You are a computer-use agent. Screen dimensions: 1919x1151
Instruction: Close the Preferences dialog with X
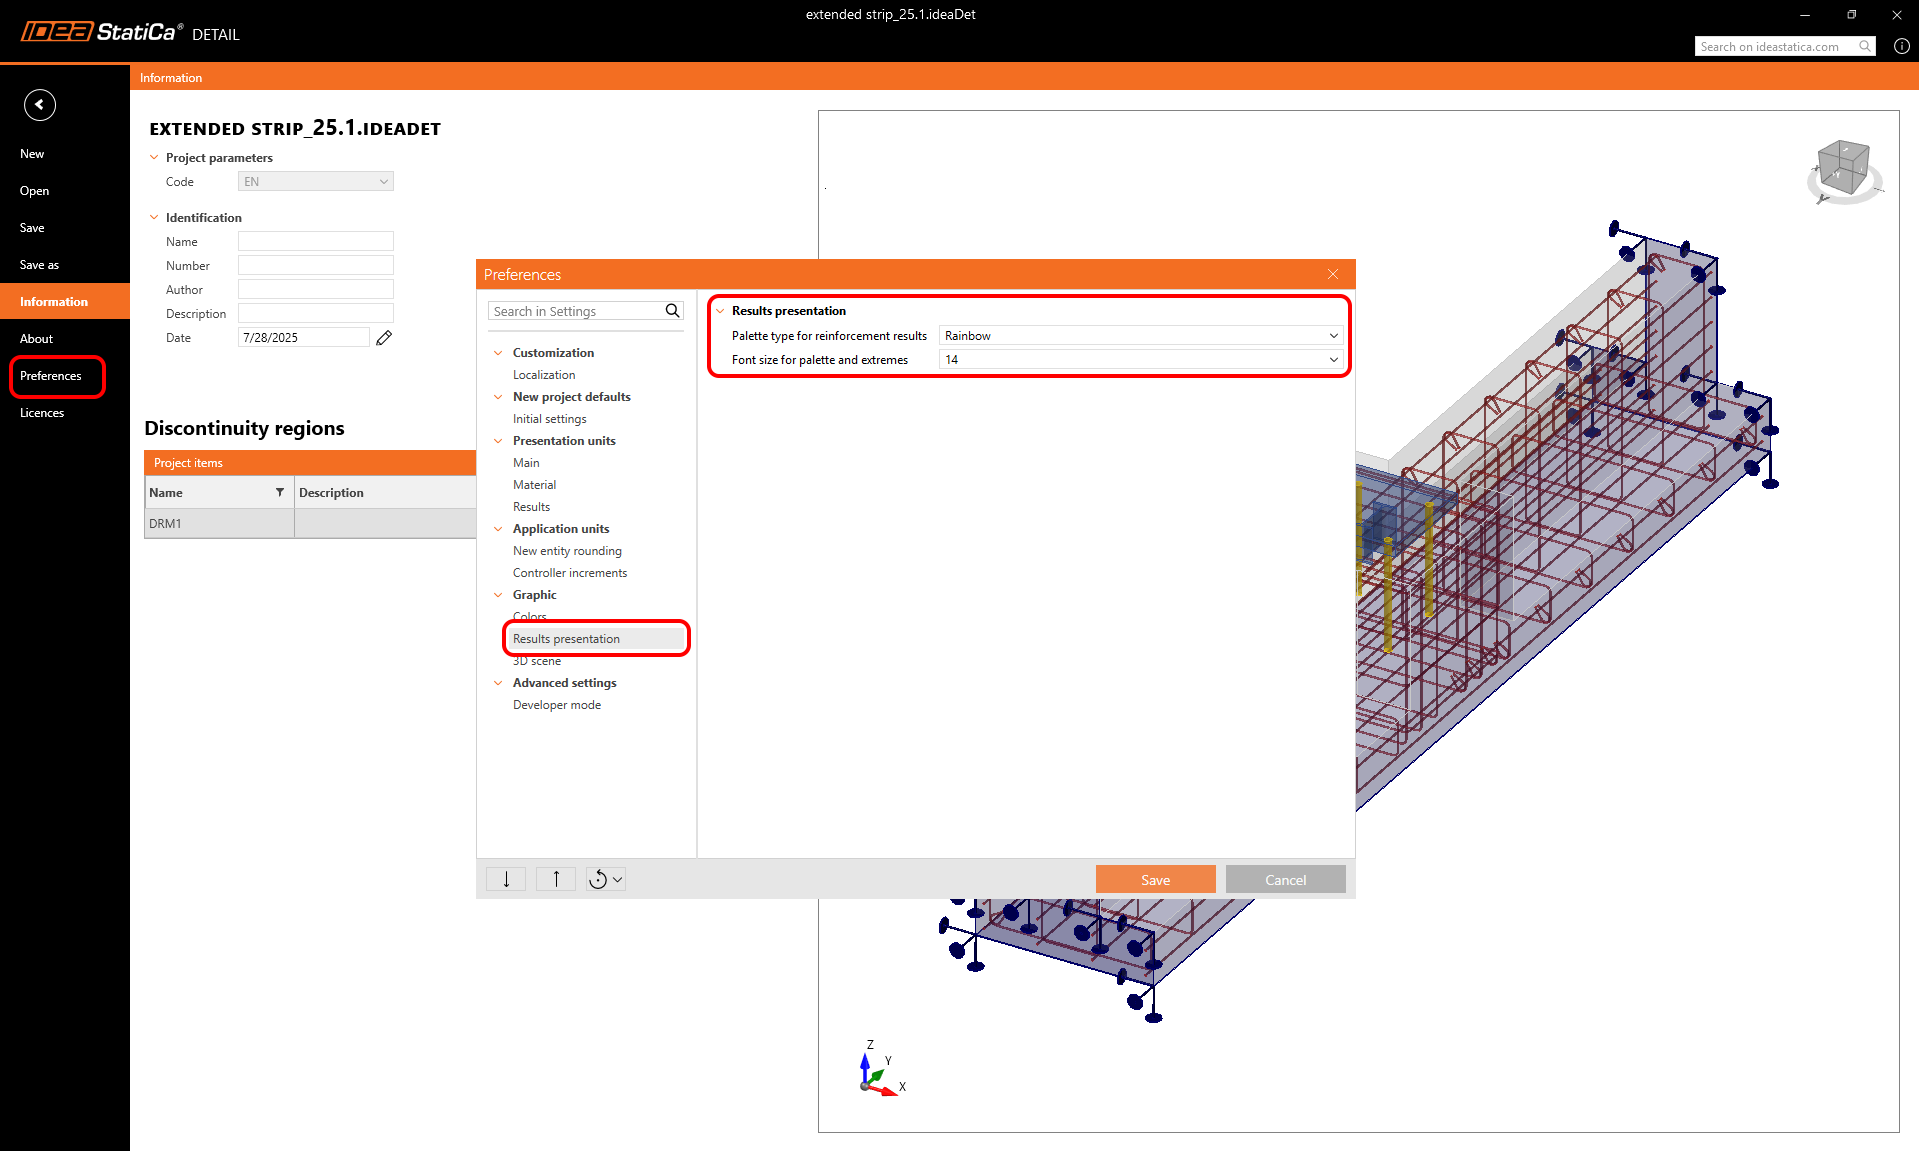pos(1333,274)
